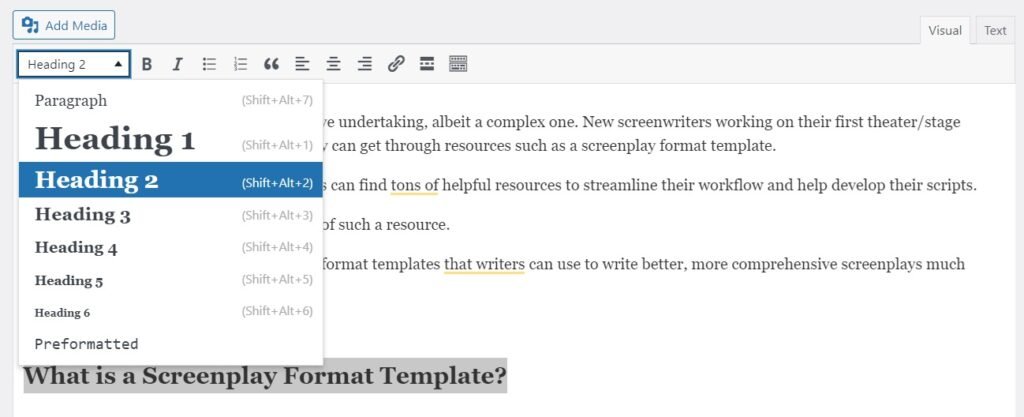Click the underlined words 'tons of'
The width and height of the screenshot is (1024, 417).
point(414,185)
